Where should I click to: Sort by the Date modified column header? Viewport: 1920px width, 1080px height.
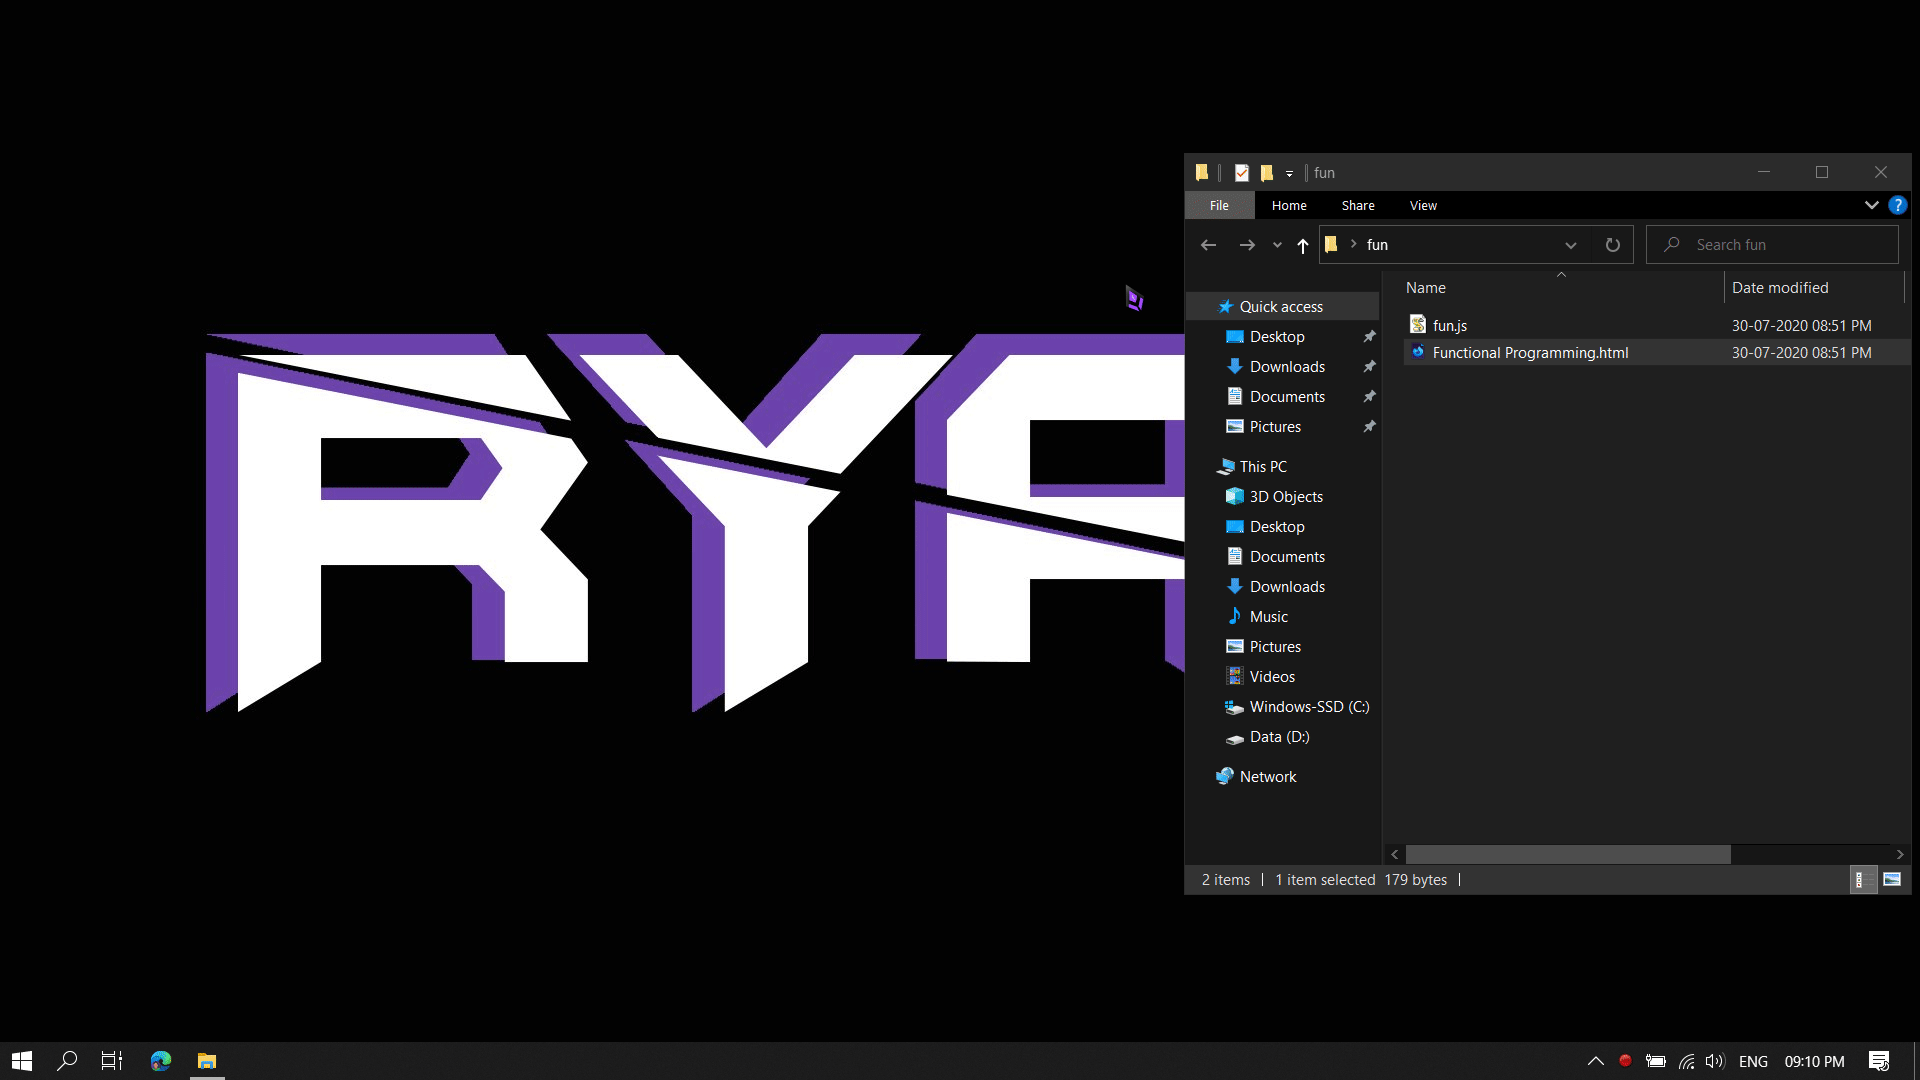(x=1780, y=288)
